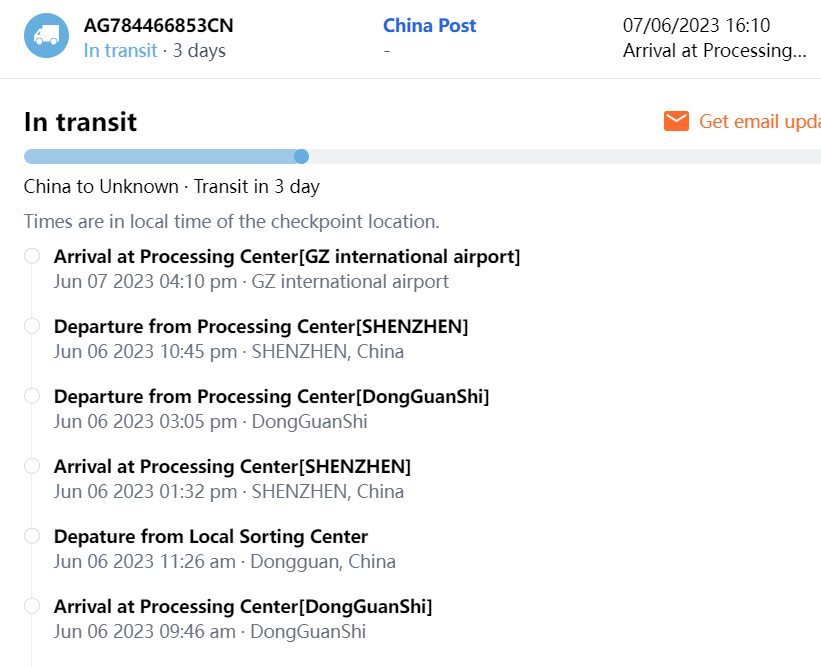Click the truncated Arrival at Processing summary text

714,50
